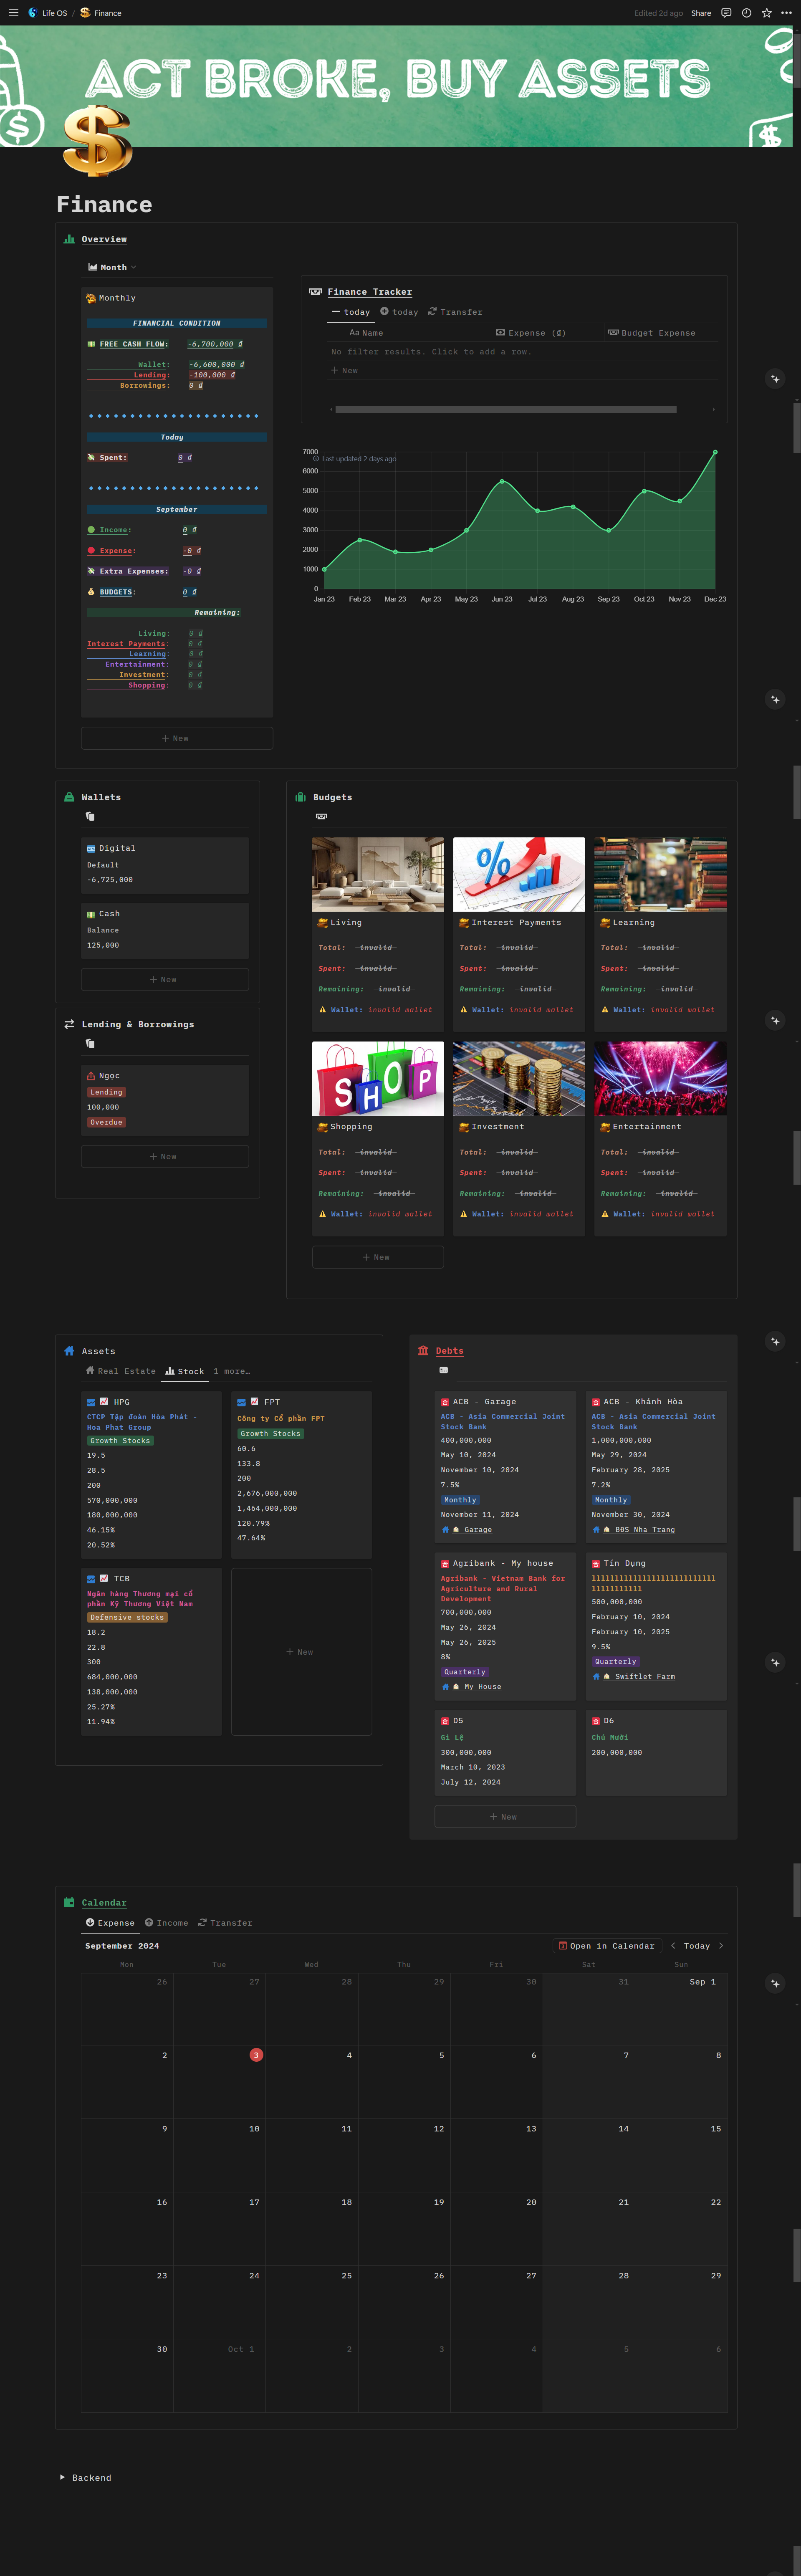
Task: Click the view icon under Lending & Borrowings
Action: click(90, 1044)
